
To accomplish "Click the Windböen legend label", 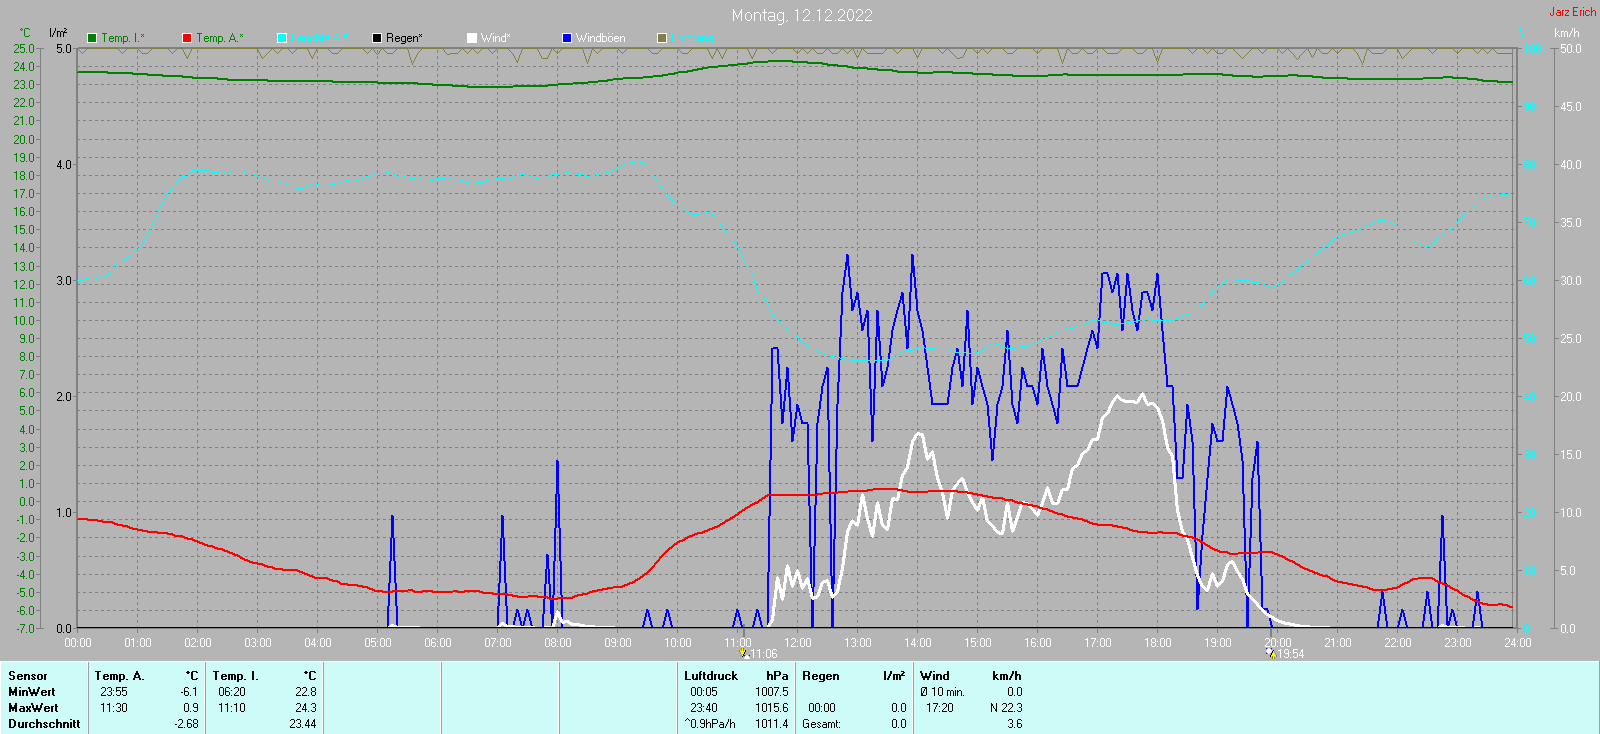I will [x=600, y=38].
